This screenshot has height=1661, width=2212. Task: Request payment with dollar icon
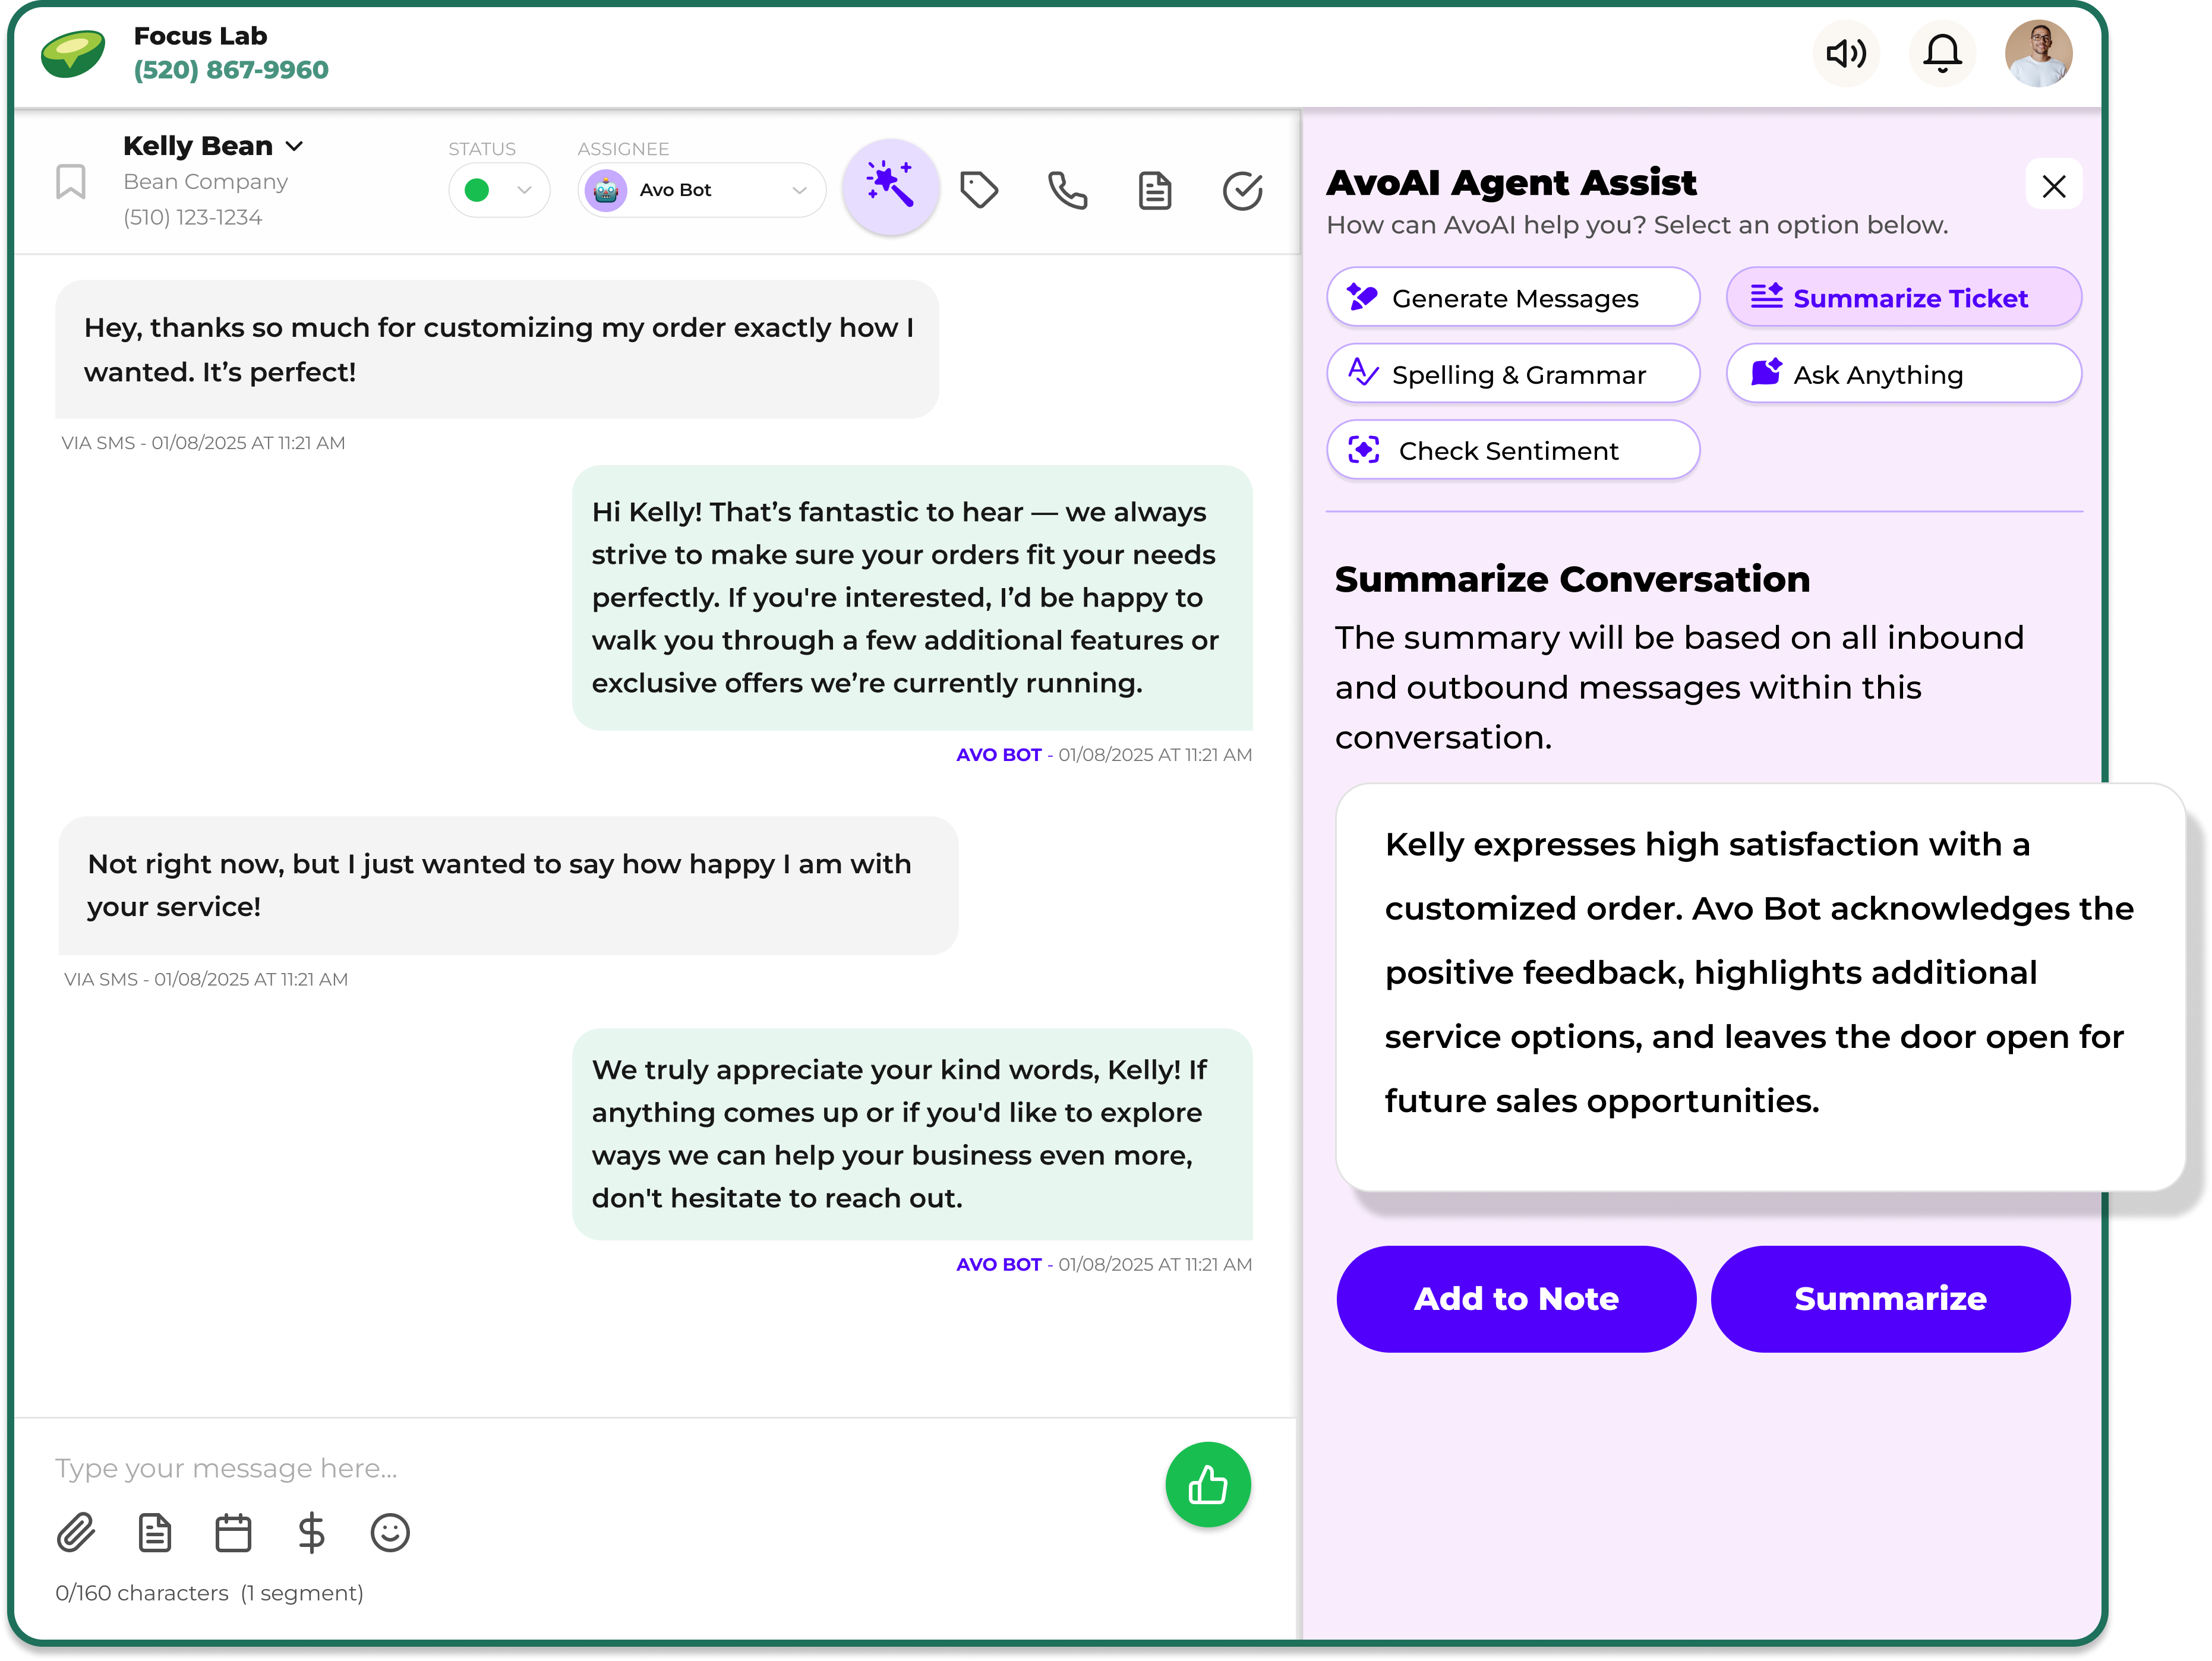(x=311, y=1532)
